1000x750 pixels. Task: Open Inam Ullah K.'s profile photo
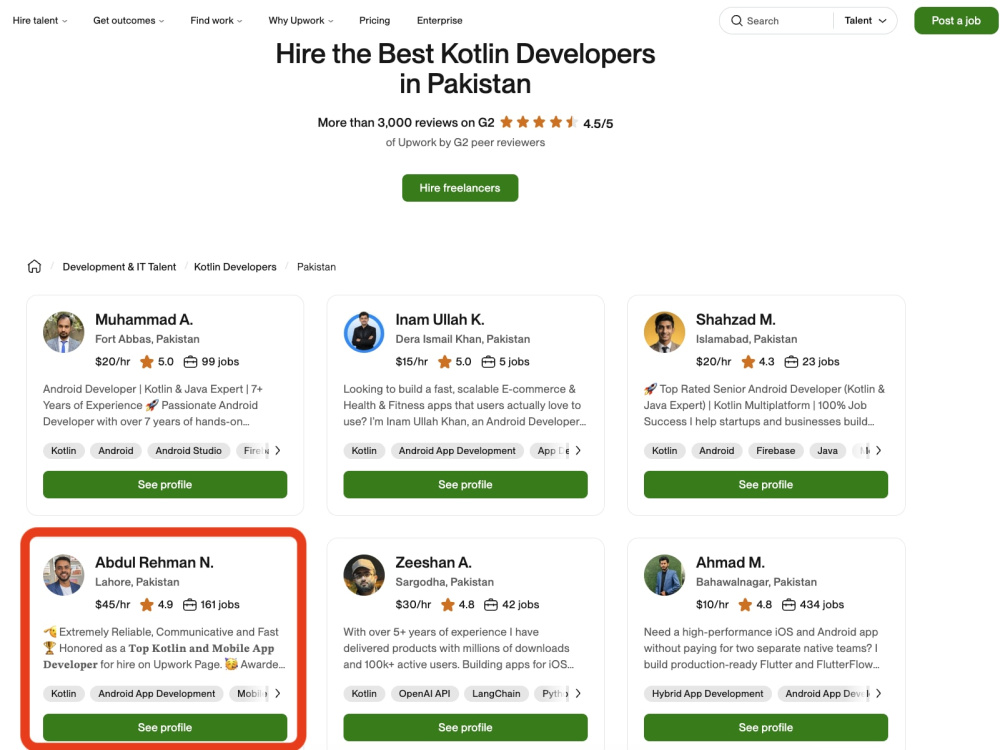(364, 332)
